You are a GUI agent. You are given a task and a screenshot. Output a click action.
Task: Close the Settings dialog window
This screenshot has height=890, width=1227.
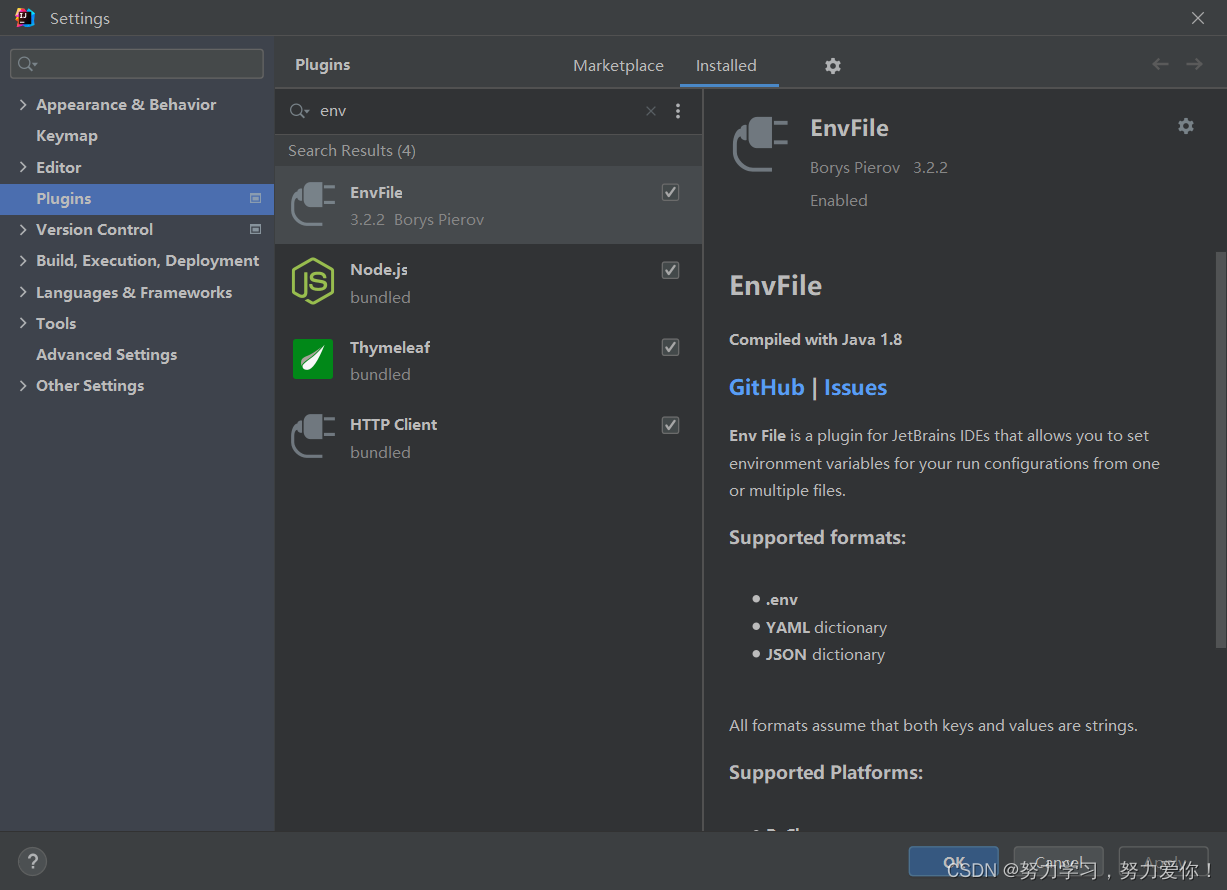pyautogui.click(x=1198, y=18)
